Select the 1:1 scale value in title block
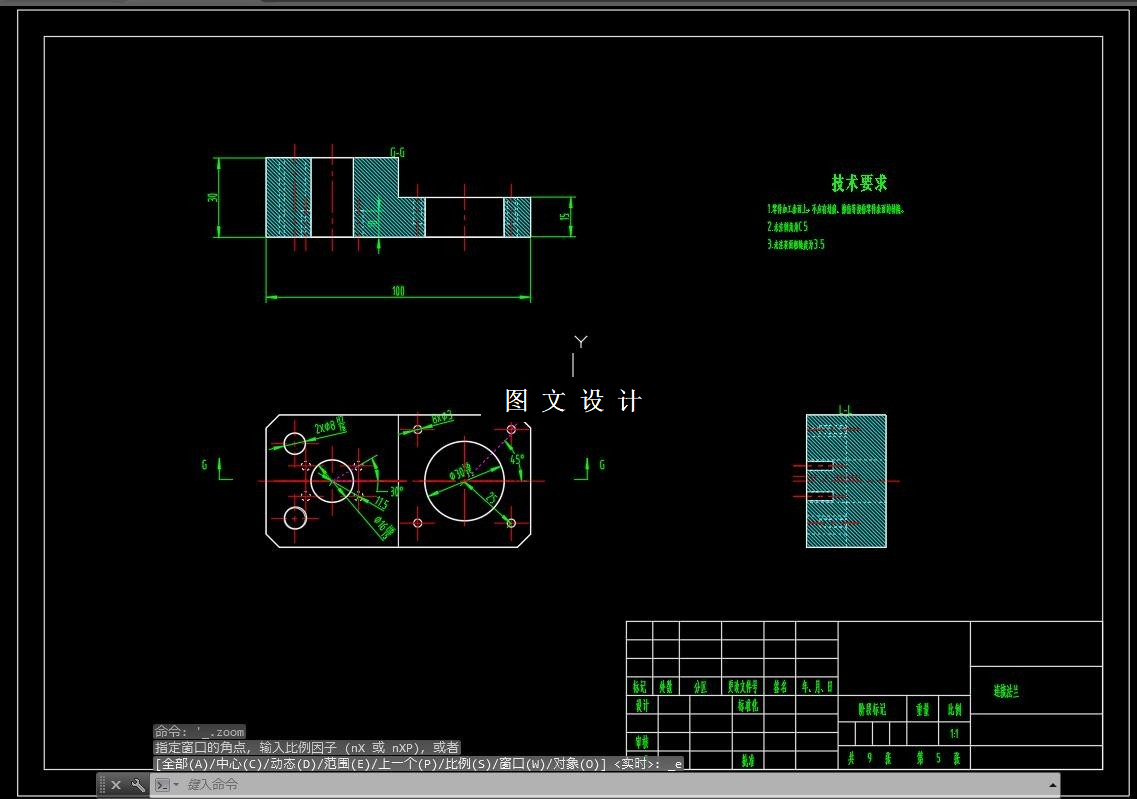 pos(954,734)
